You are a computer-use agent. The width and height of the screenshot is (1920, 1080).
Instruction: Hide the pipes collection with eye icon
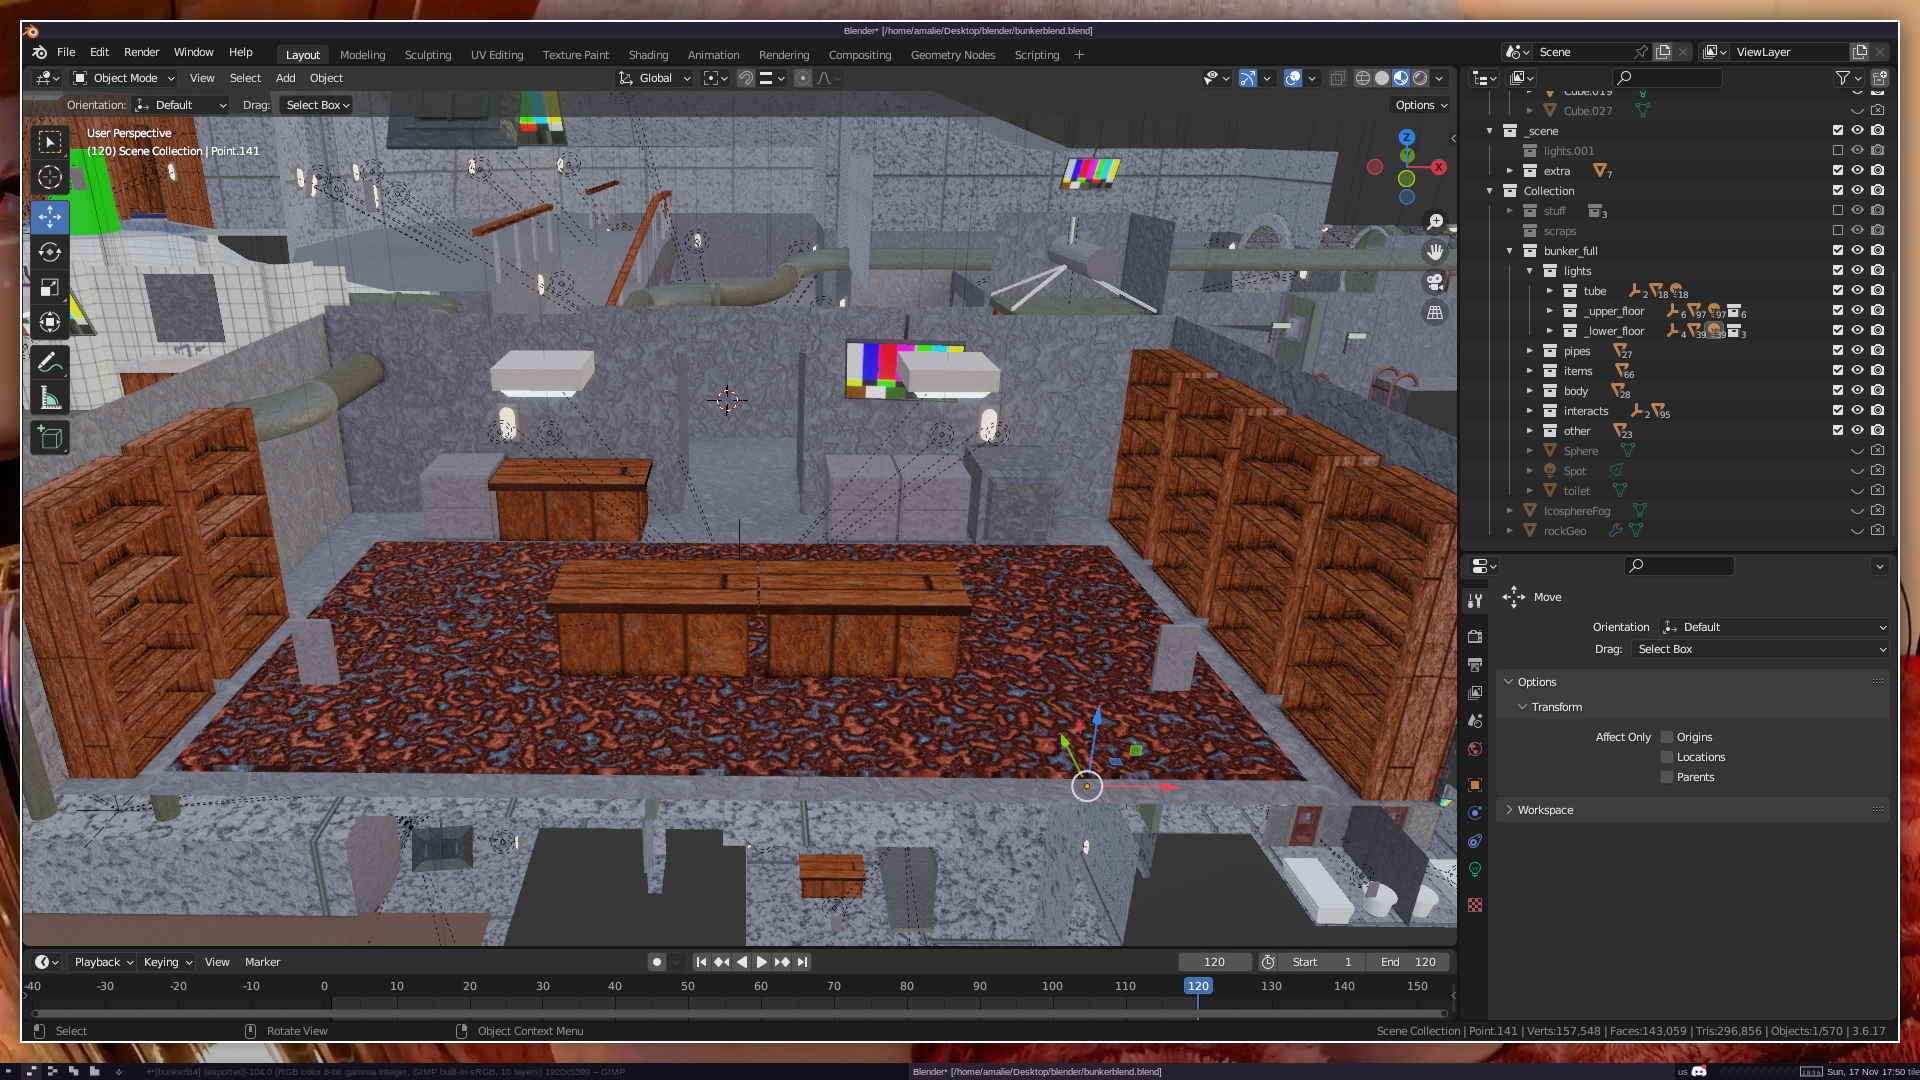point(1857,351)
